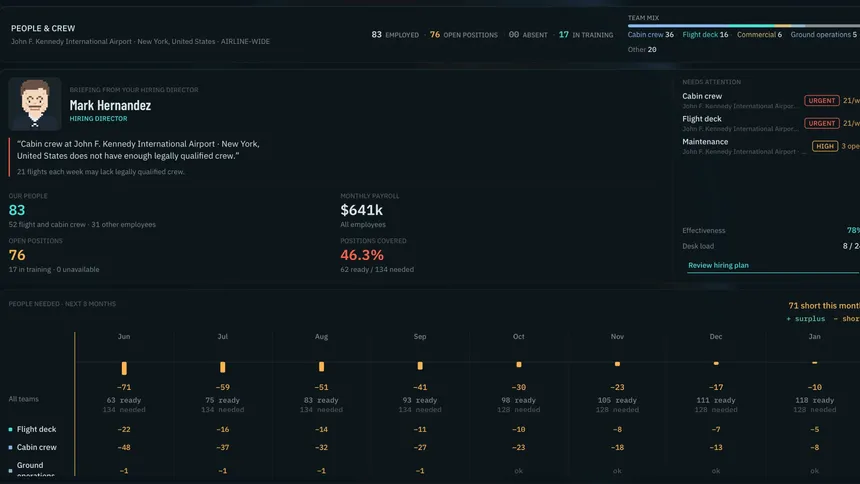860x484 pixels.
Task: Select the Maintenance needs-attention item
Action: pos(771,146)
